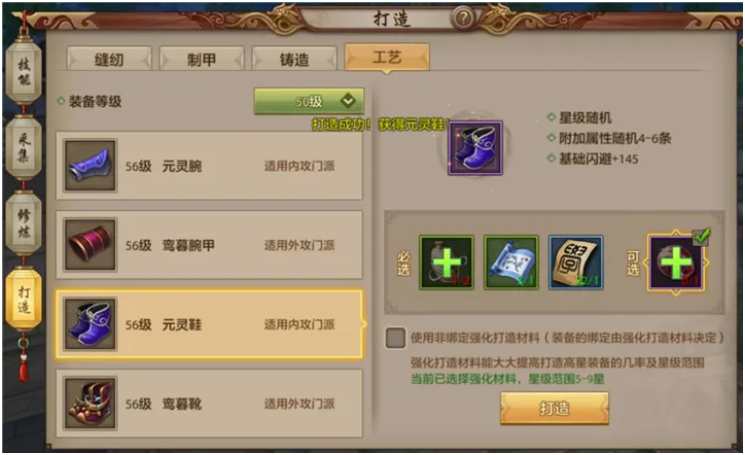Viewport: 745px width, 455px height.
Task: Open the question mark help icon
Action: (463, 19)
